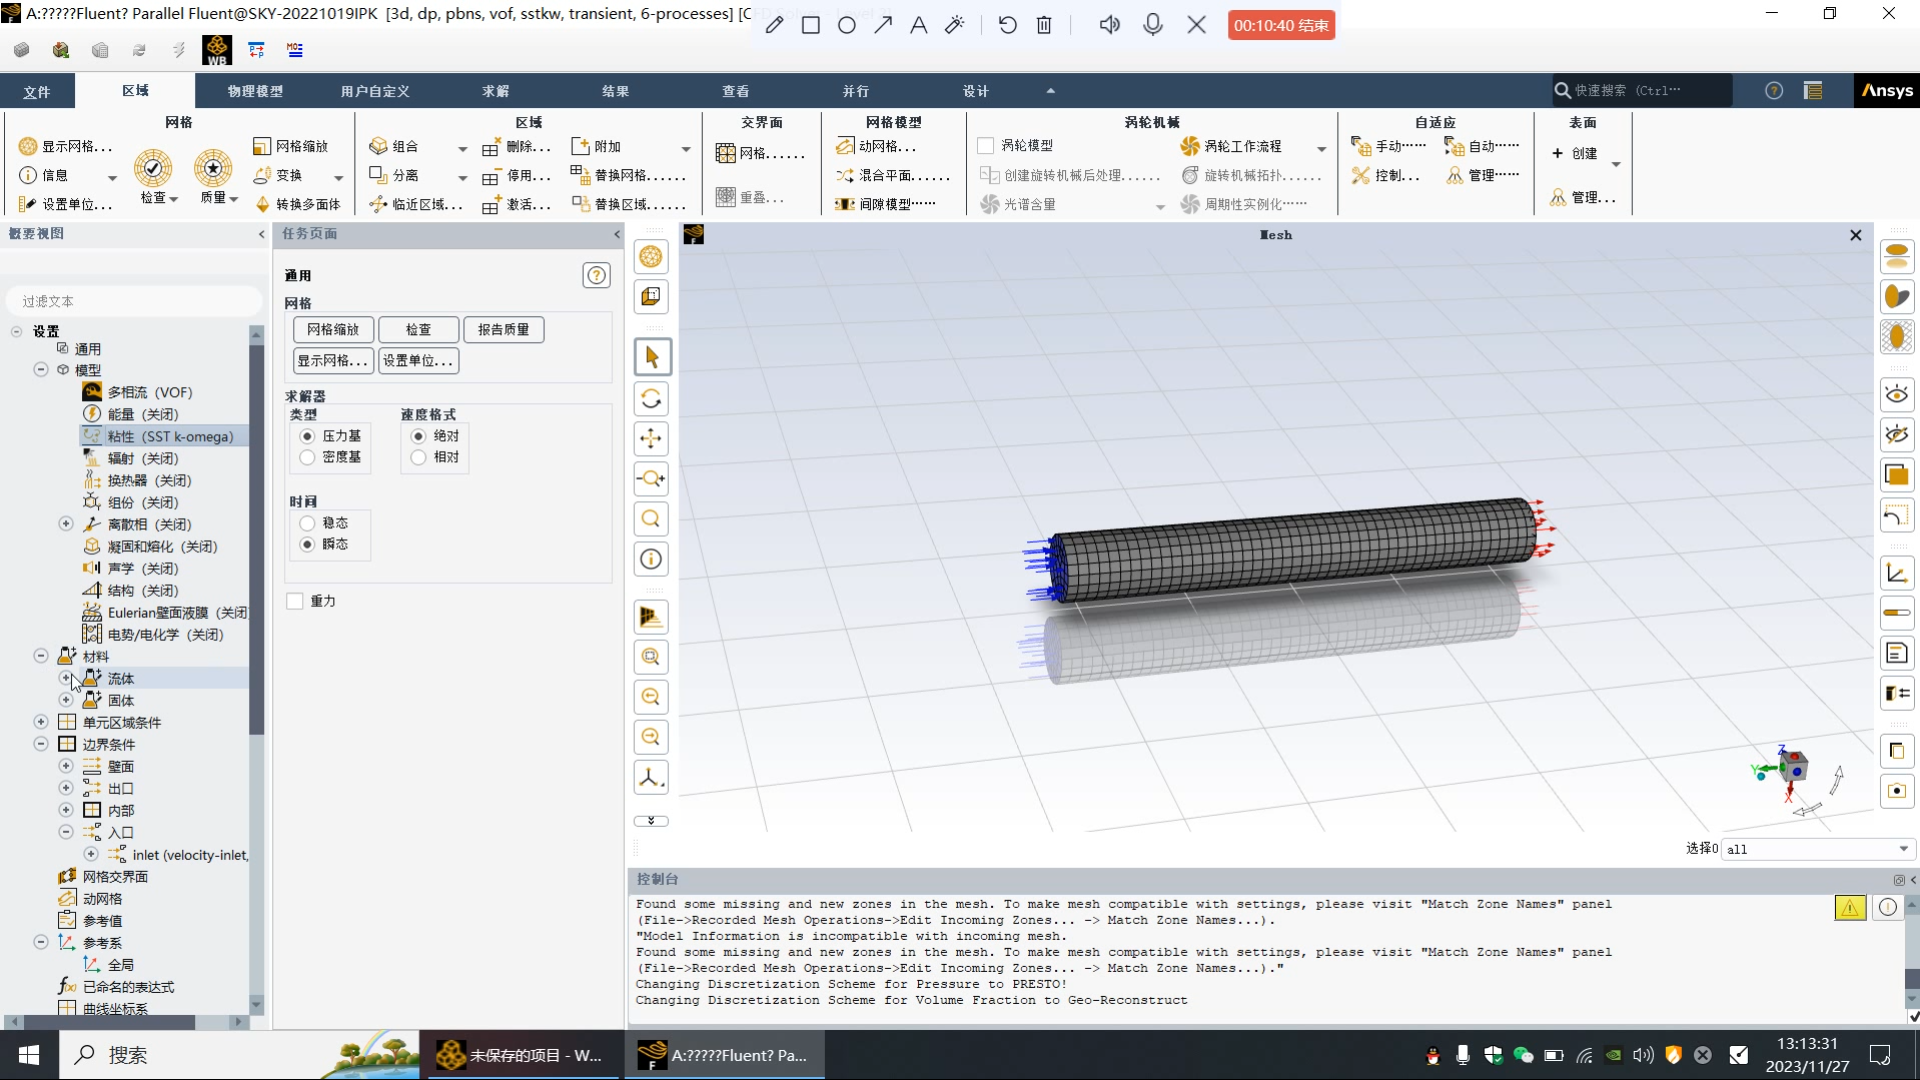Open the selection filter 'all' dropdown
This screenshot has height=1080, width=1920.
click(x=1817, y=849)
